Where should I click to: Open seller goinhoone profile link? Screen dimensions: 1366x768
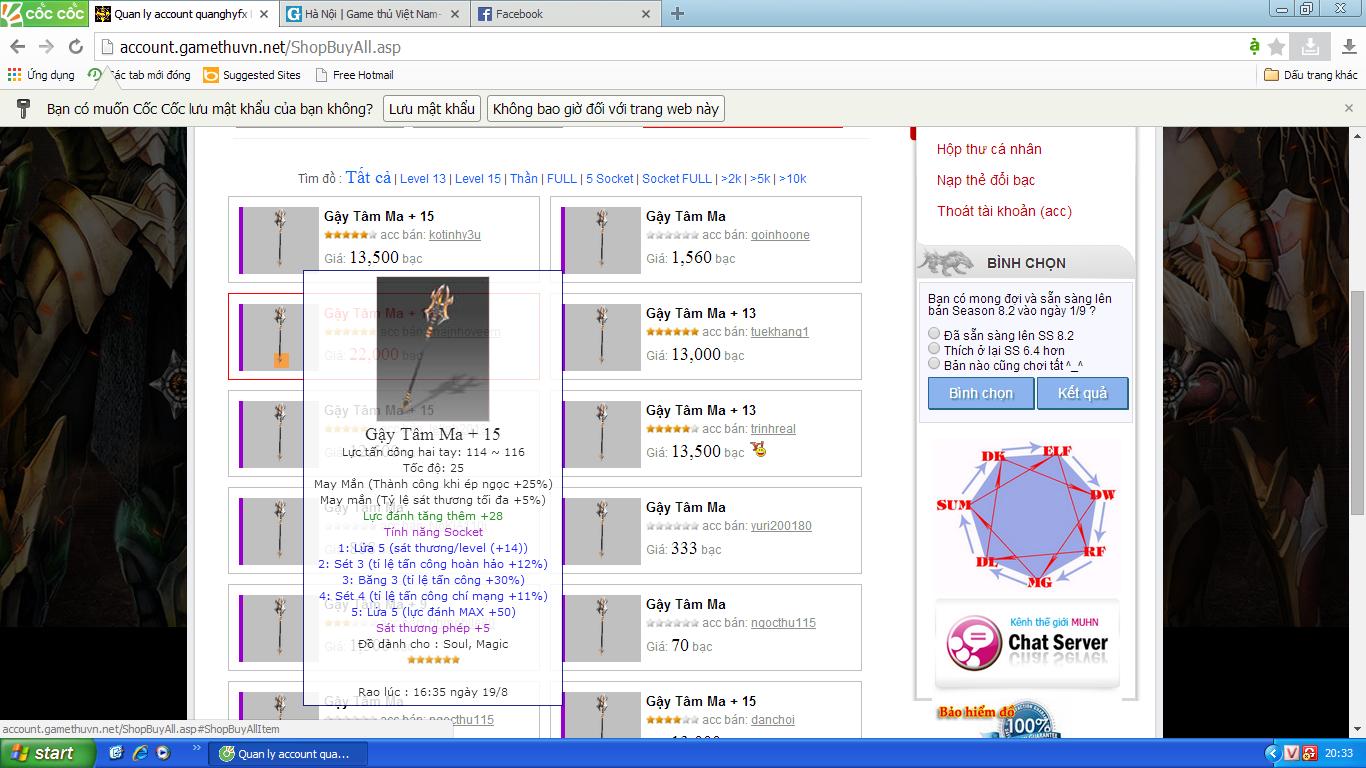(780, 235)
